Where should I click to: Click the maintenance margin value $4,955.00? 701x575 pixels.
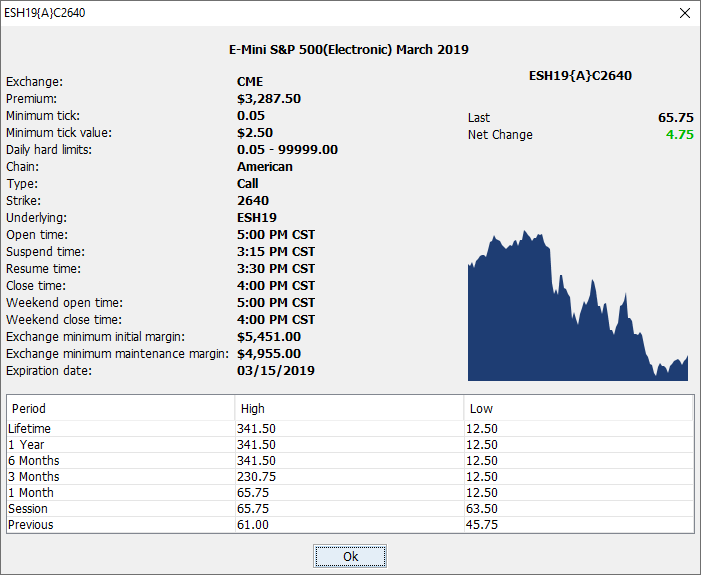coord(269,353)
